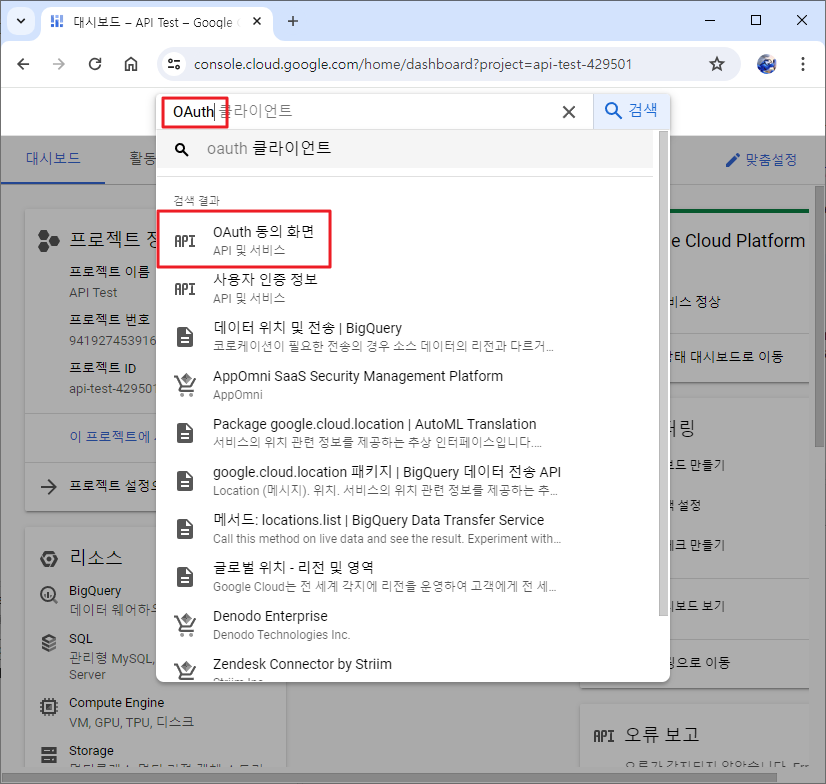Open 메서드: locations.list BigQuery result
The width and height of the screenshot is (826, 784).
coord(405,528)
